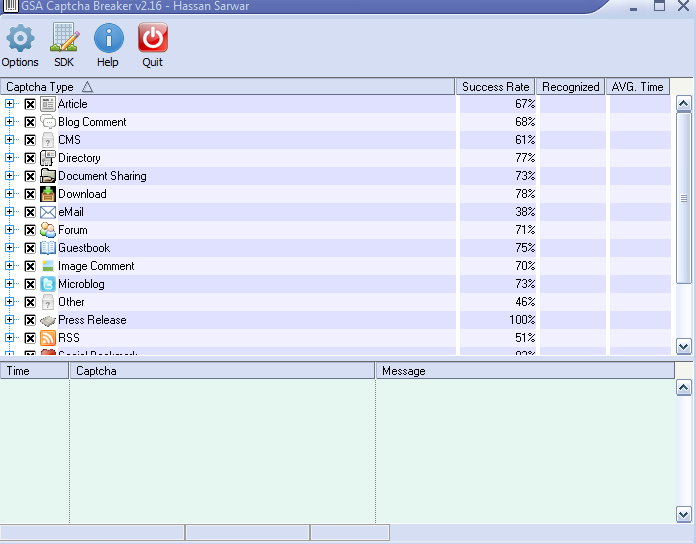Click the Image Comment picture icon
This screenshot has width=696, height=544.
tap(48, 266)
